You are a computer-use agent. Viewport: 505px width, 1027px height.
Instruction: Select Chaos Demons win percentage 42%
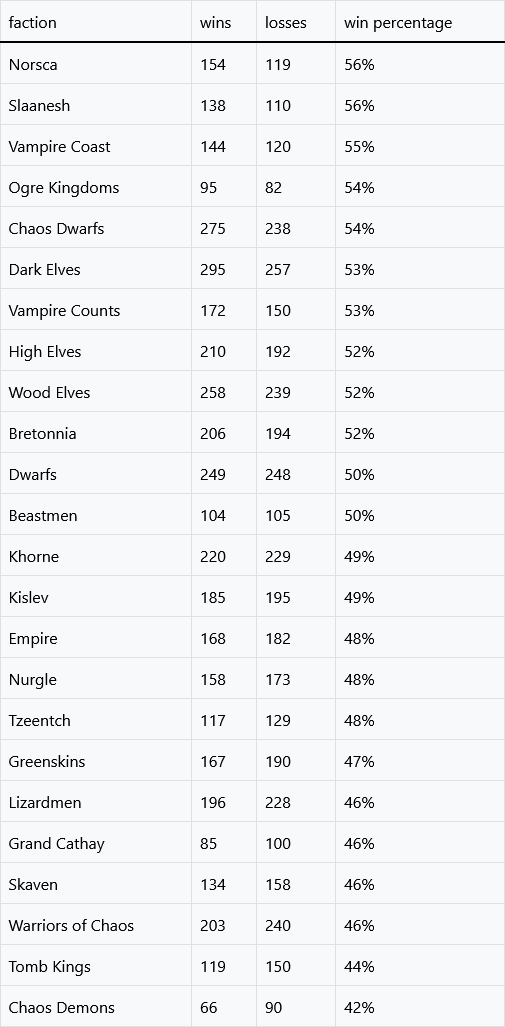[420, 1007]
